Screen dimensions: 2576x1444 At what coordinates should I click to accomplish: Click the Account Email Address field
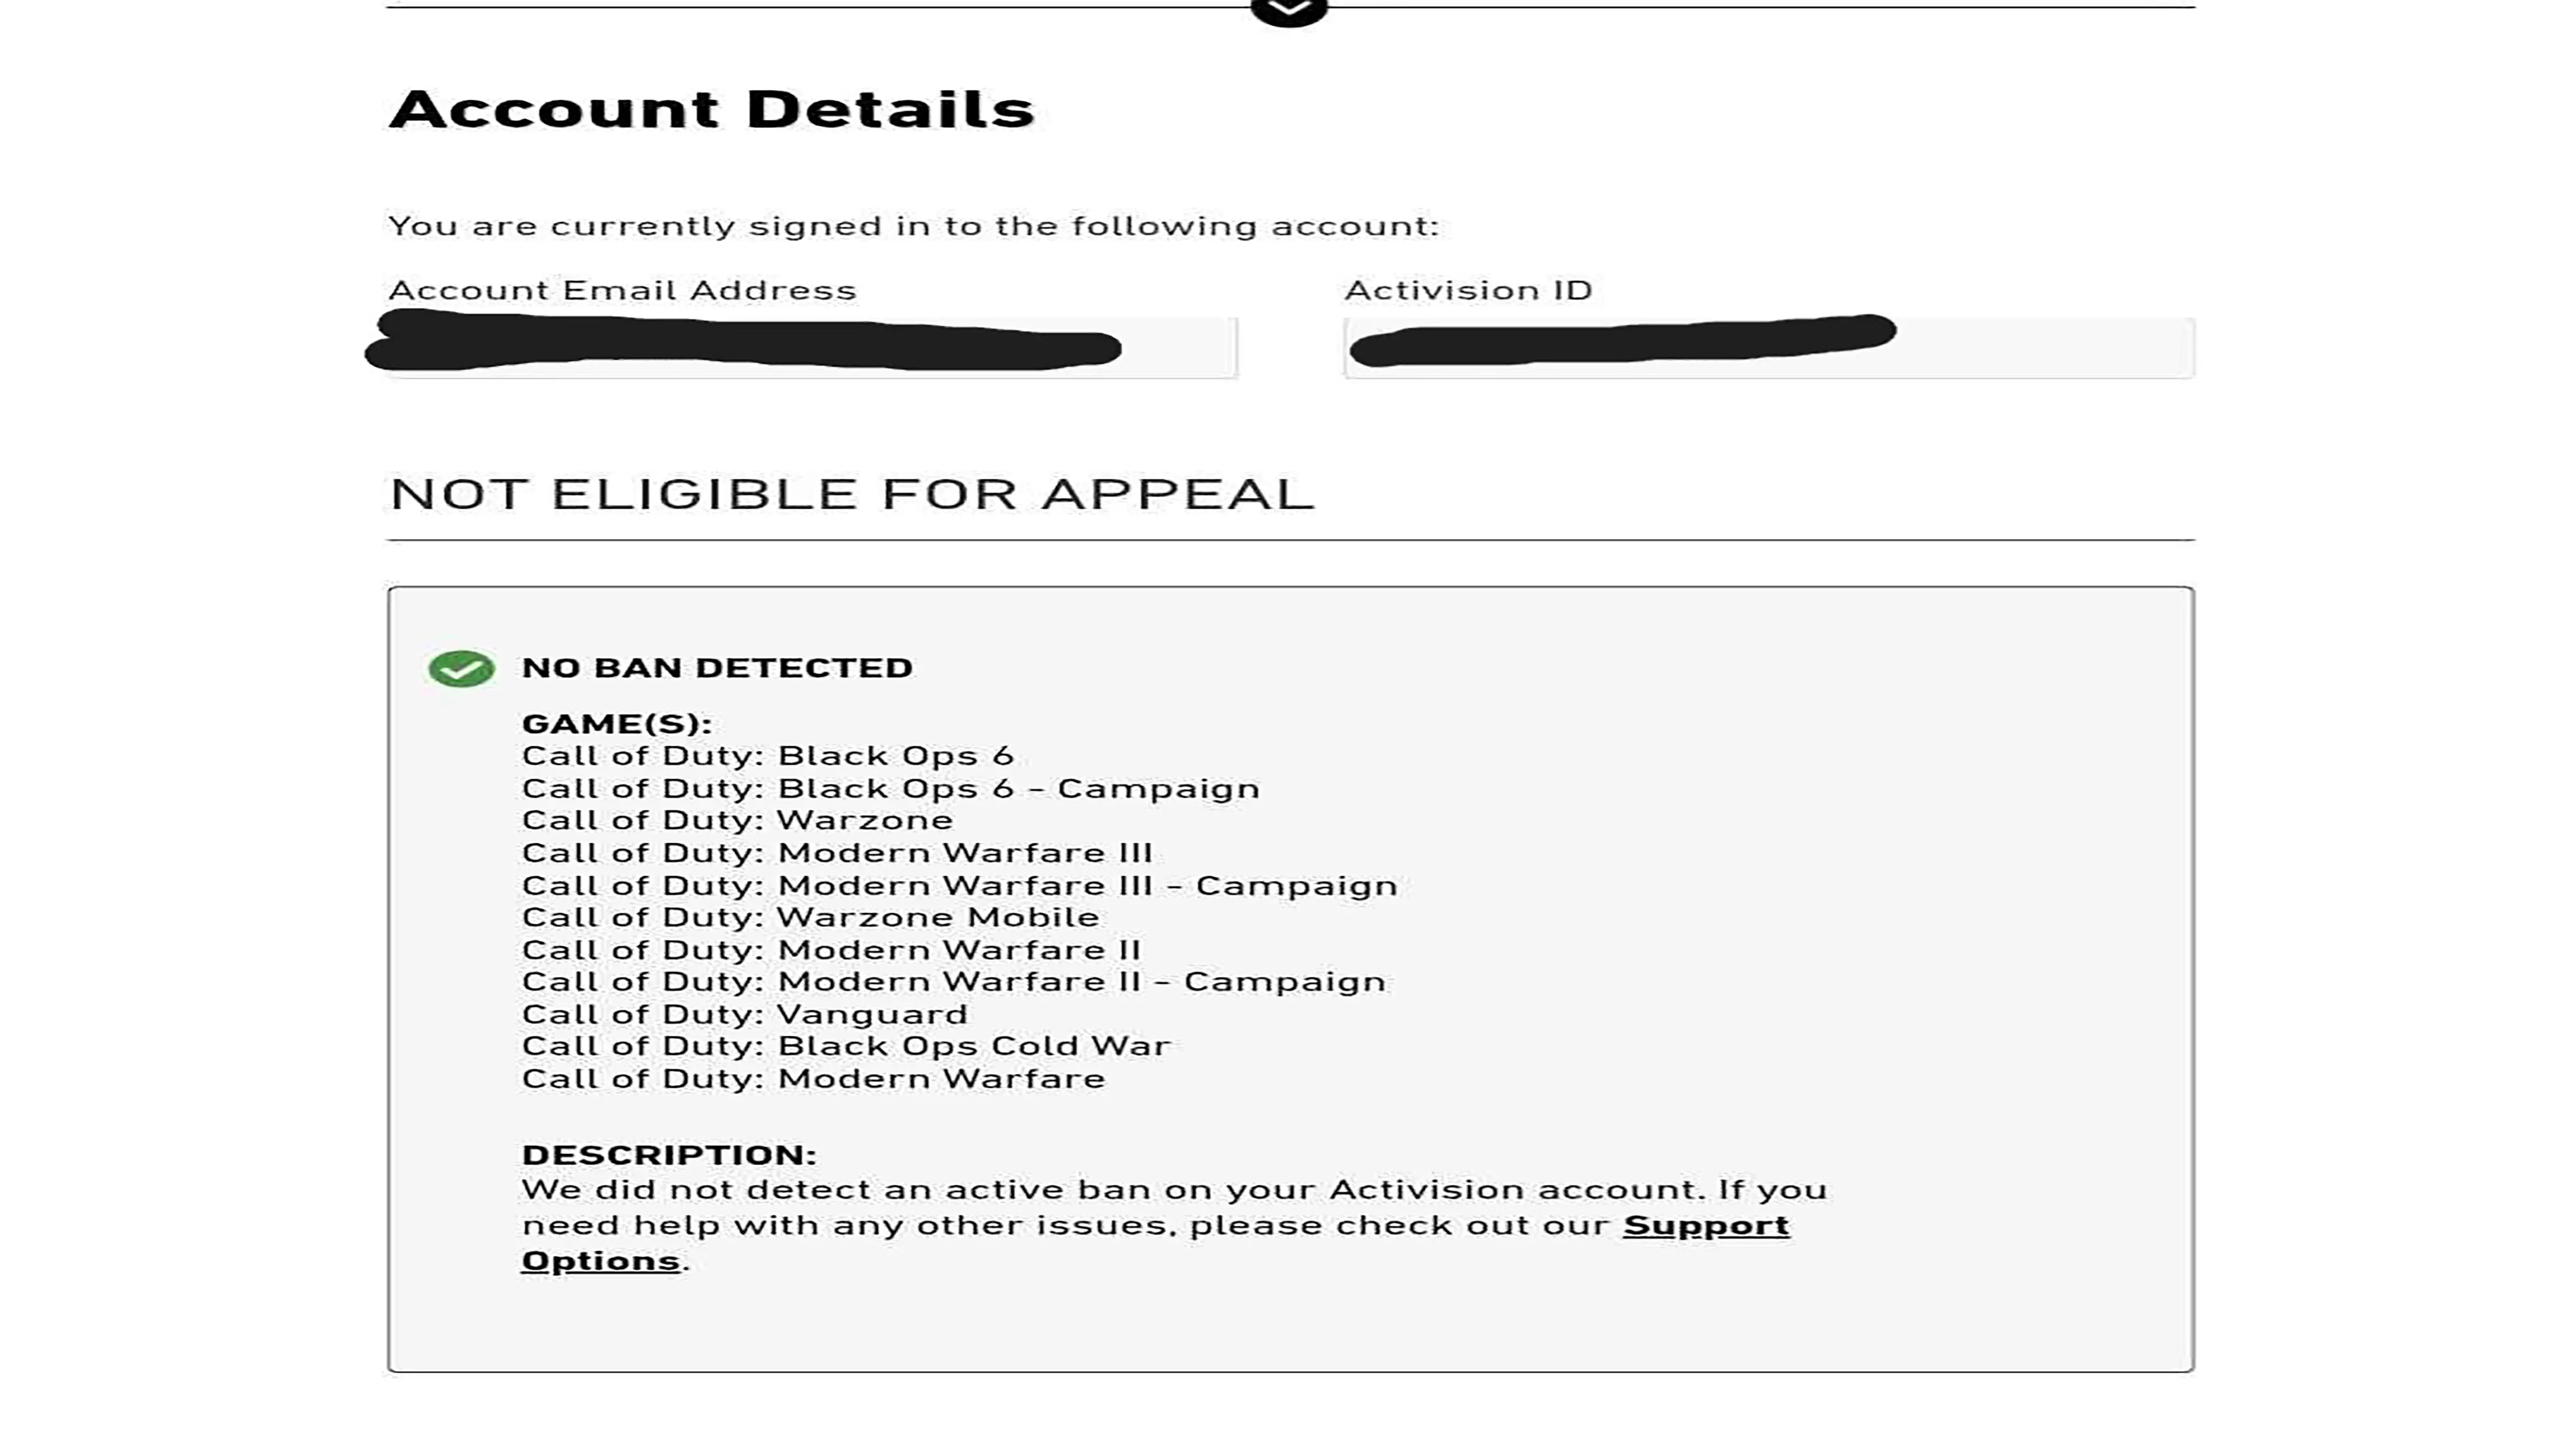(811, 348)
